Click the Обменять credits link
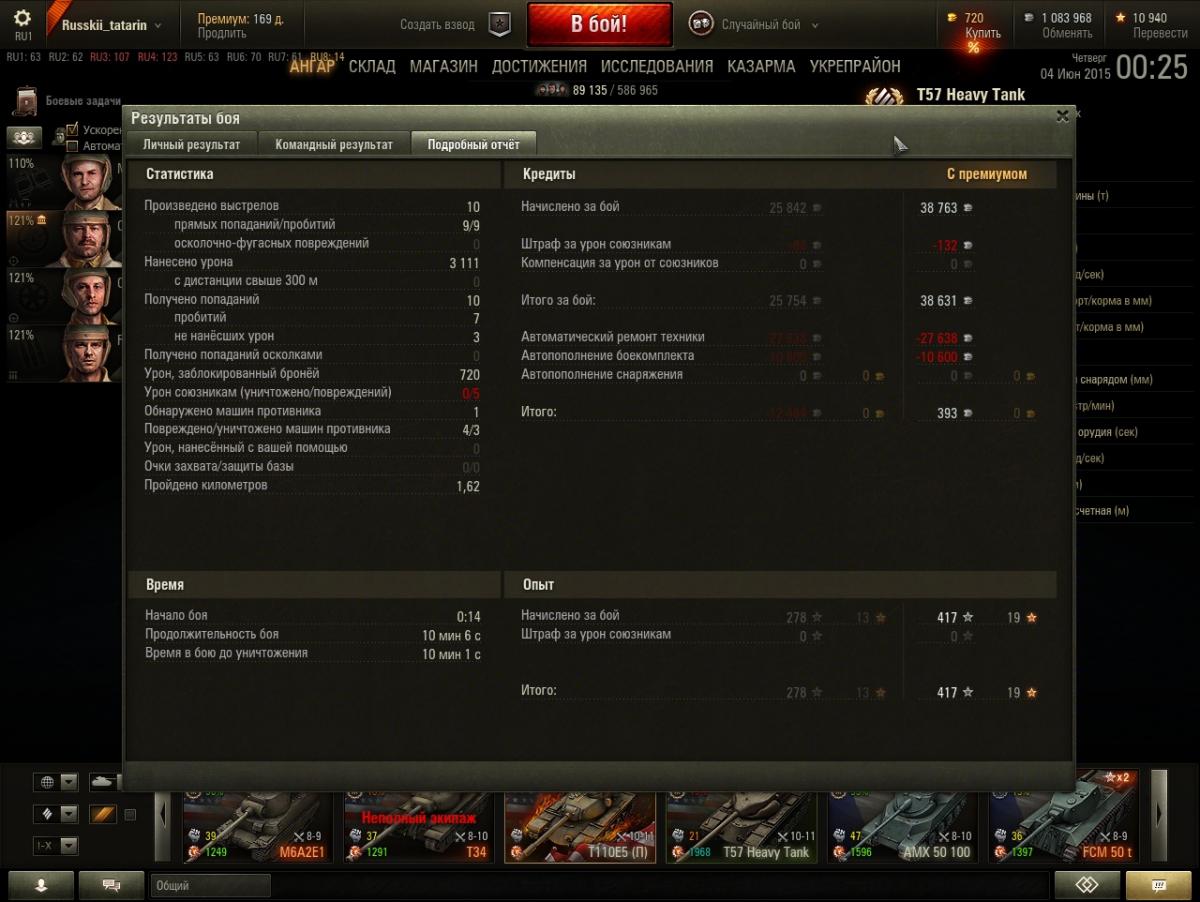Image resolution: width=1200 pixels, height=902 pixels. click(1067, 33)
